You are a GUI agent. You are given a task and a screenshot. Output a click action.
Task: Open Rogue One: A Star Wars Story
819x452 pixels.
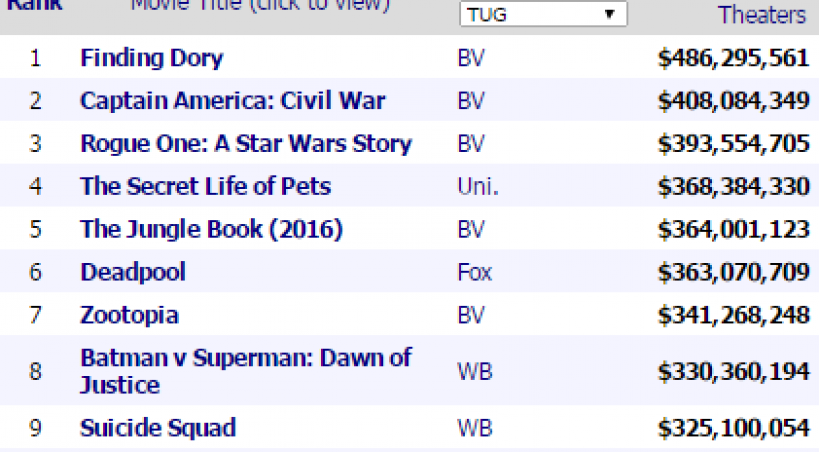pos(245,144)
